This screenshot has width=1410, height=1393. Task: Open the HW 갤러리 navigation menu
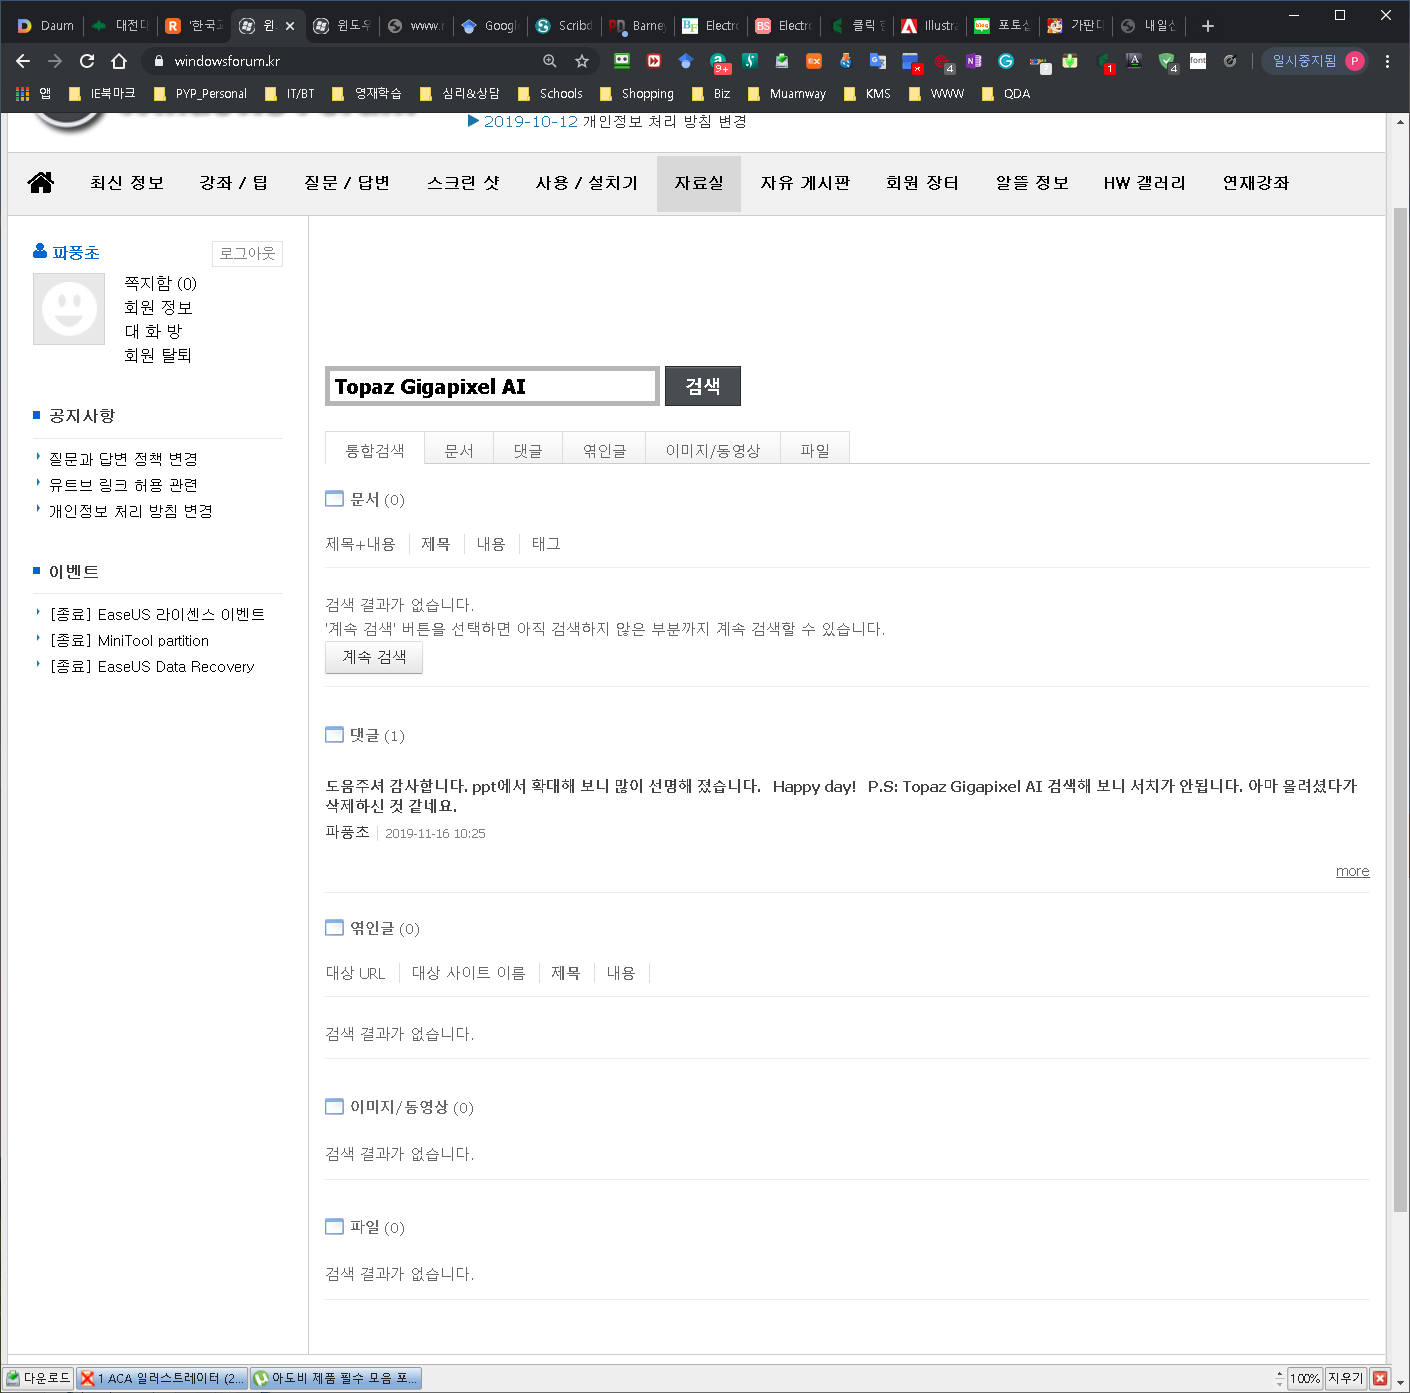pyautogui.click(x=1145, y=183)
